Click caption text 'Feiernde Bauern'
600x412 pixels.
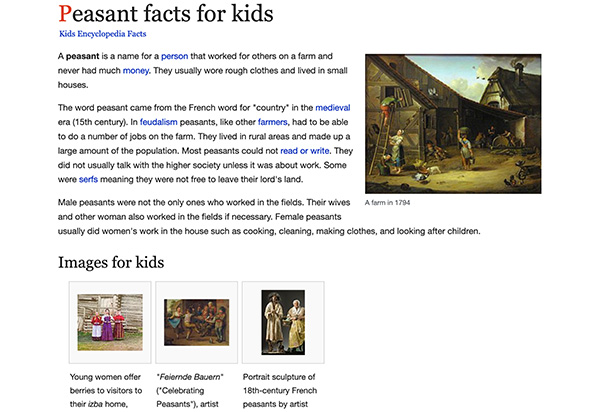[x=190, y=377]
